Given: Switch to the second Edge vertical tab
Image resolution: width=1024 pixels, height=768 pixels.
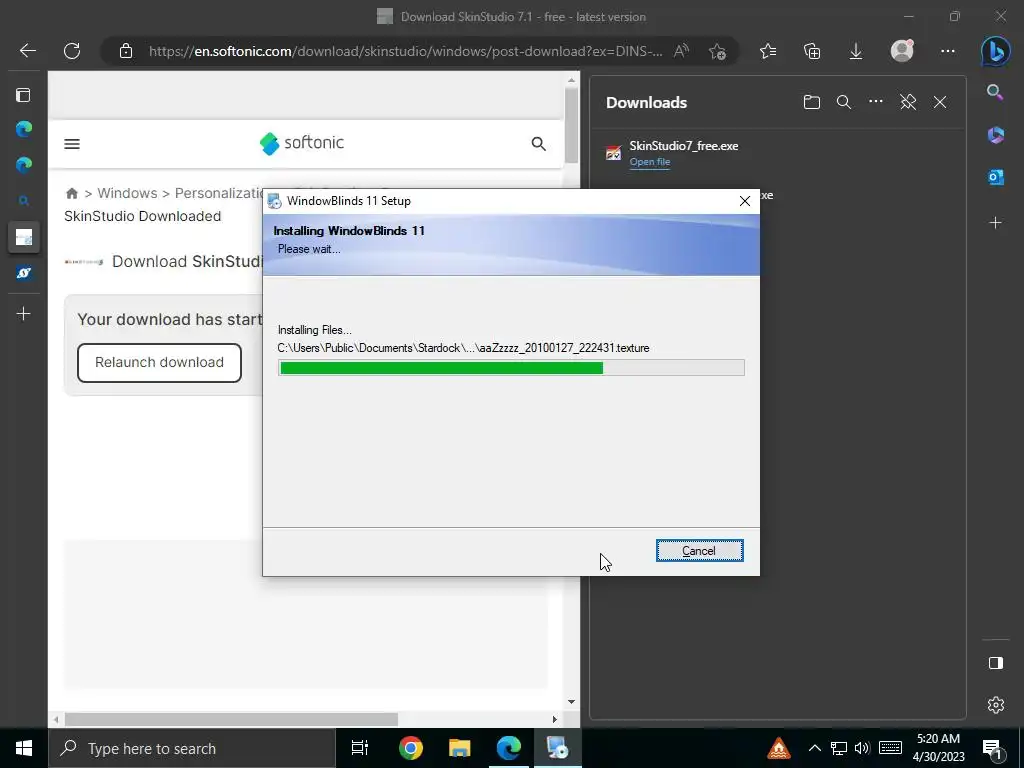Looking at the screenshot, I should (x=24, y=165).
